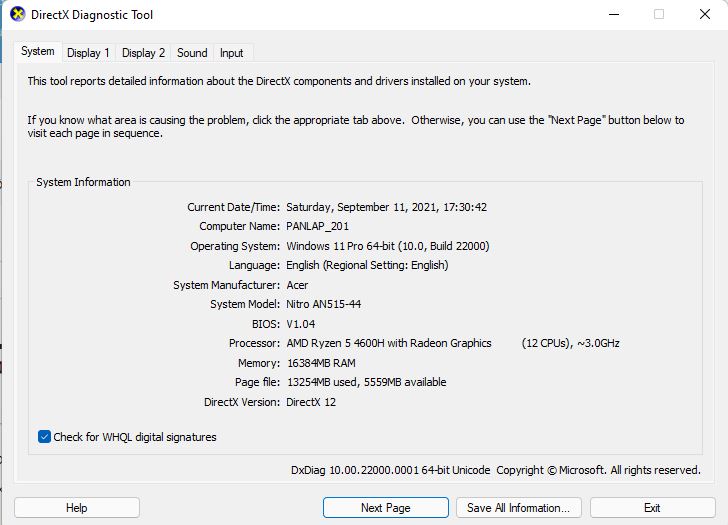728x525 pixels.
Task: Click the Next Page button
Action: pos(385,508)
